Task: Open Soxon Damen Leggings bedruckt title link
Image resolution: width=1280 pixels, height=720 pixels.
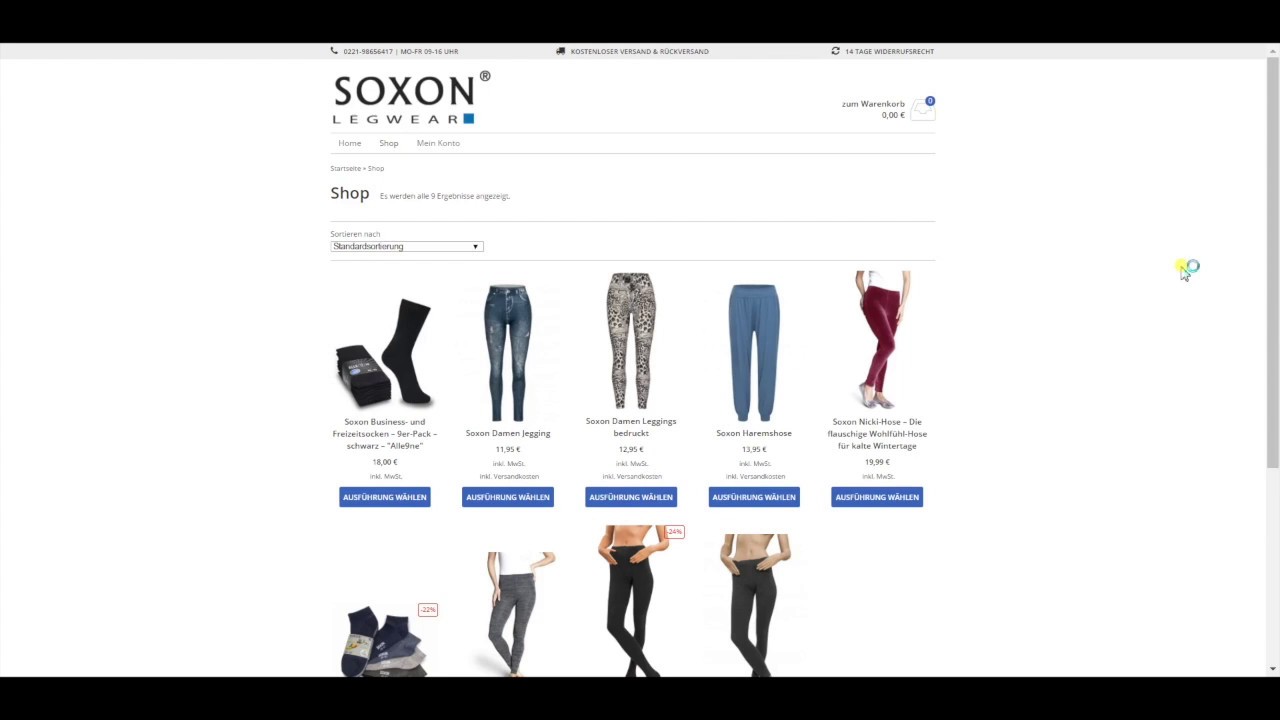Action: (631, 427)
